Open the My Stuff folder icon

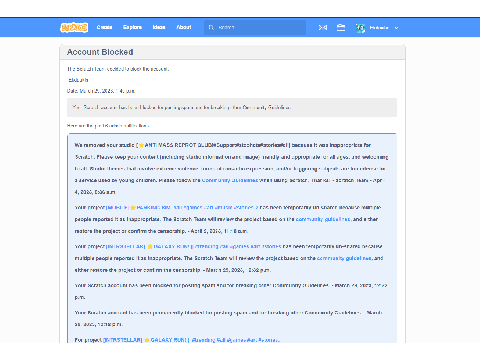341,28
